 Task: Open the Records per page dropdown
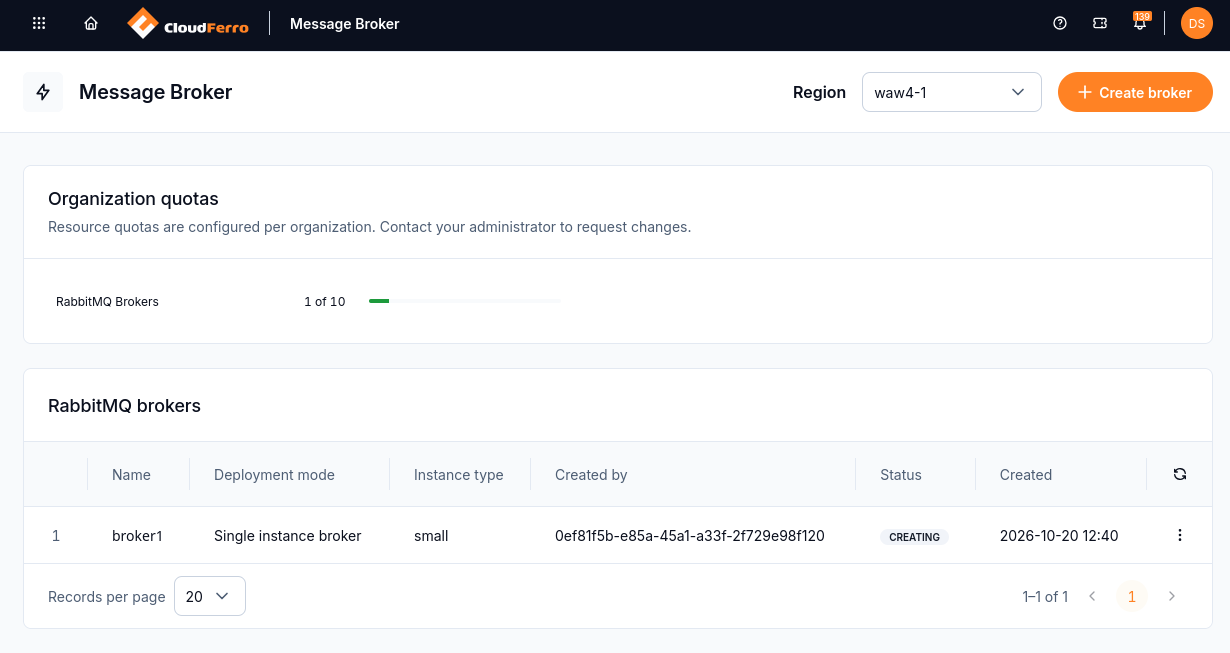click(x=210, y=597)
